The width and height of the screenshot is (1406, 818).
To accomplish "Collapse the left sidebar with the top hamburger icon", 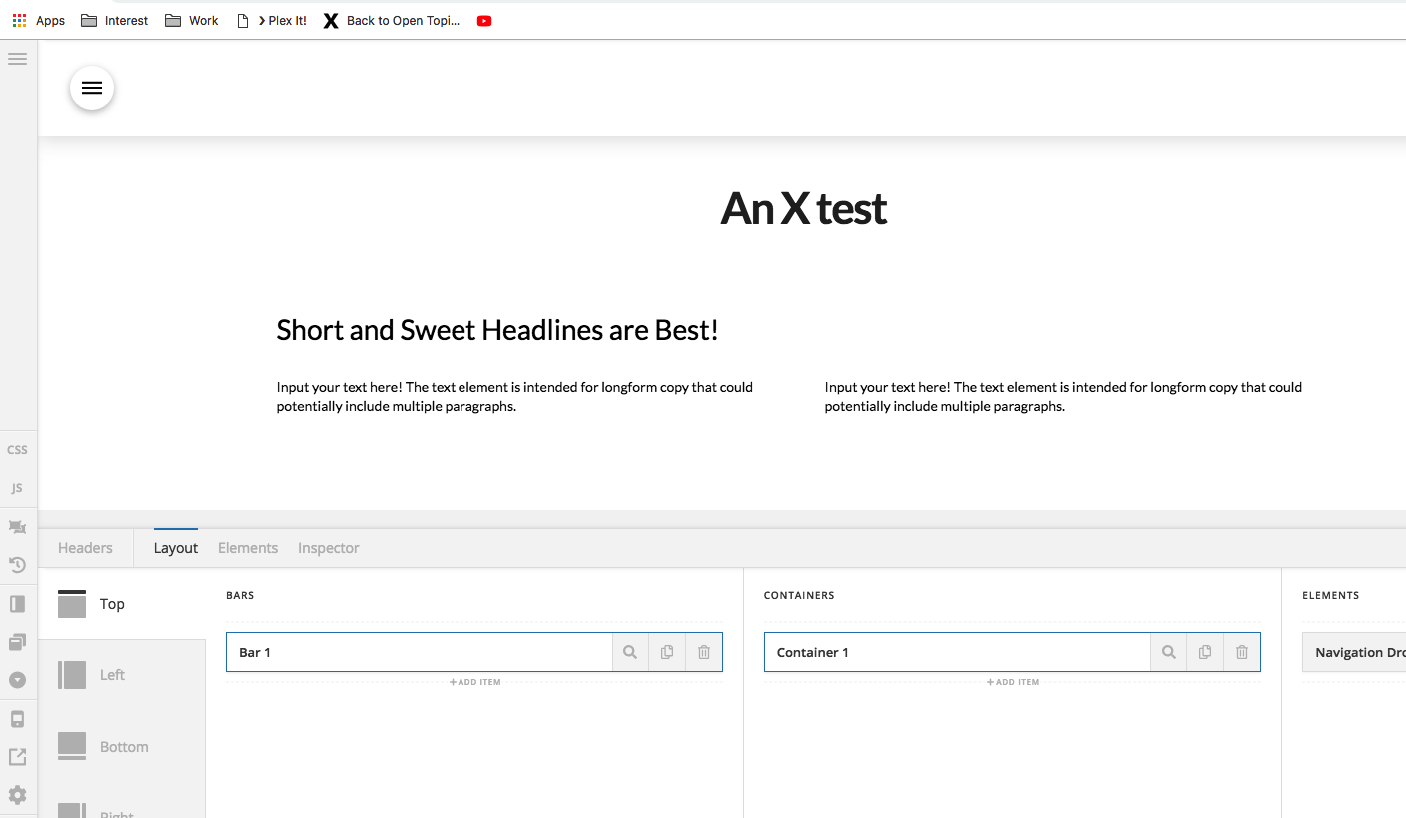I will (17, 59).
